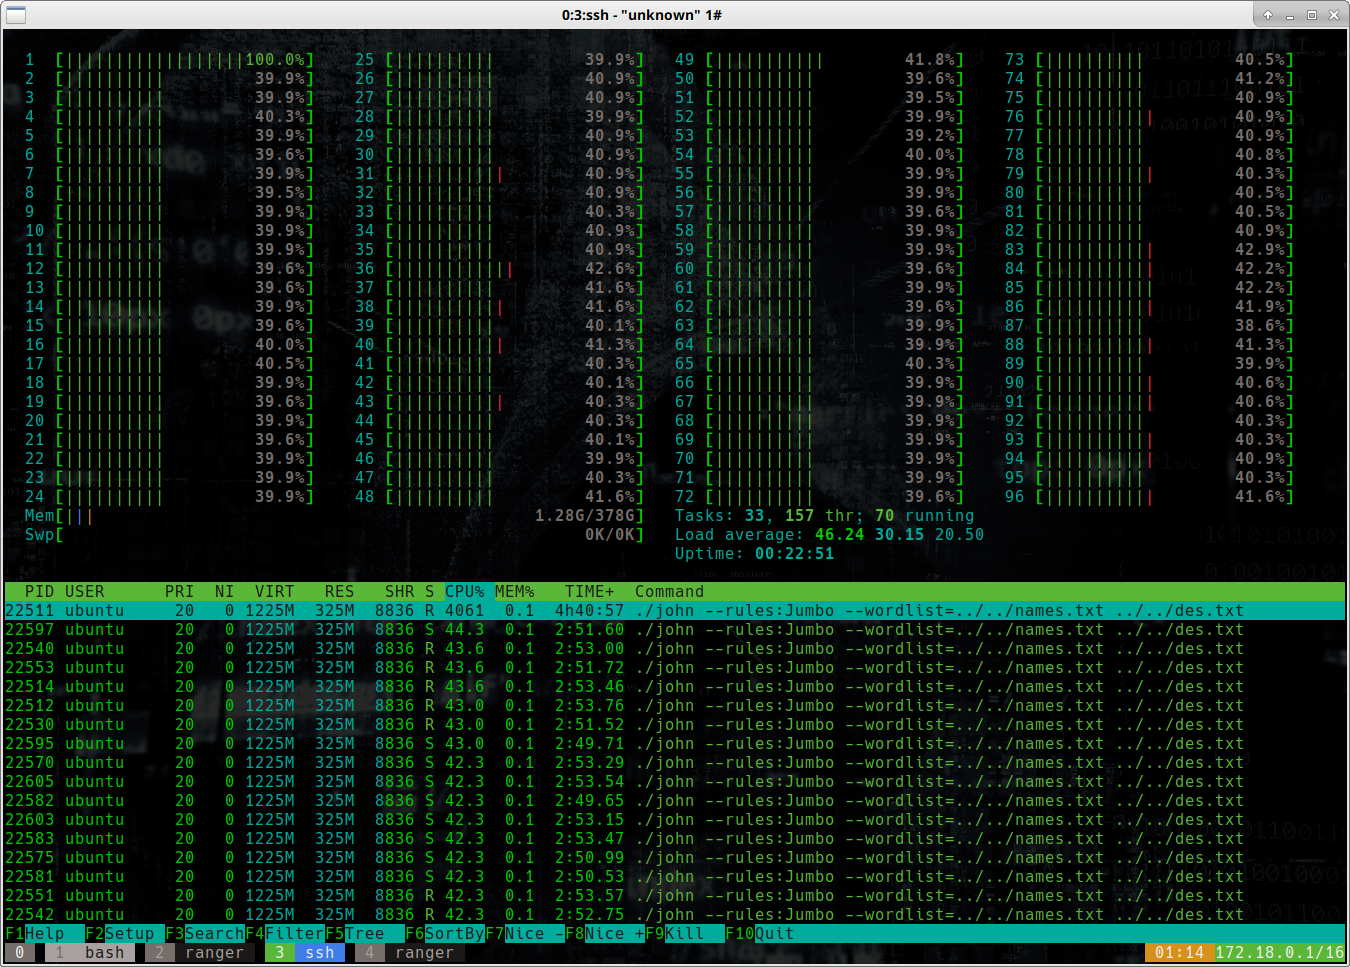Click the Swp usage meter
The image size is (1350, 967).
click(335, 535)
